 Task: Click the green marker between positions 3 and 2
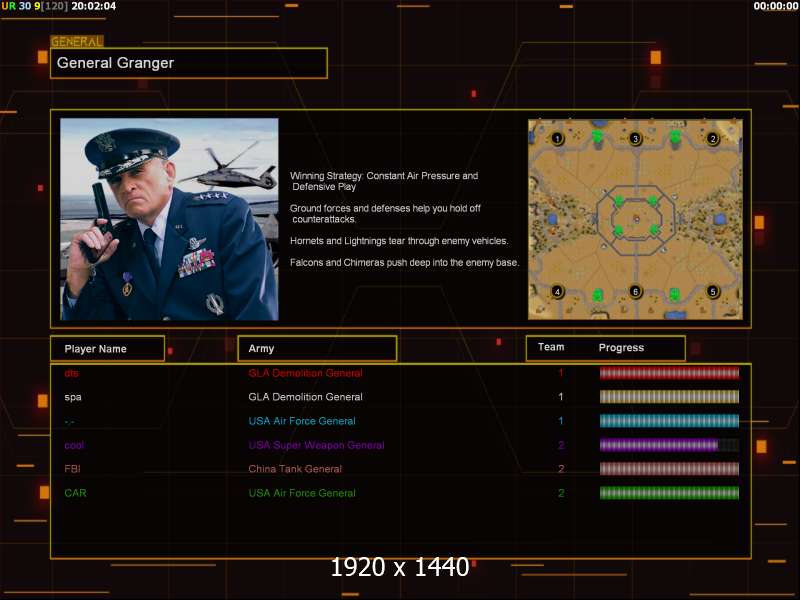click(x=674, y=137)
